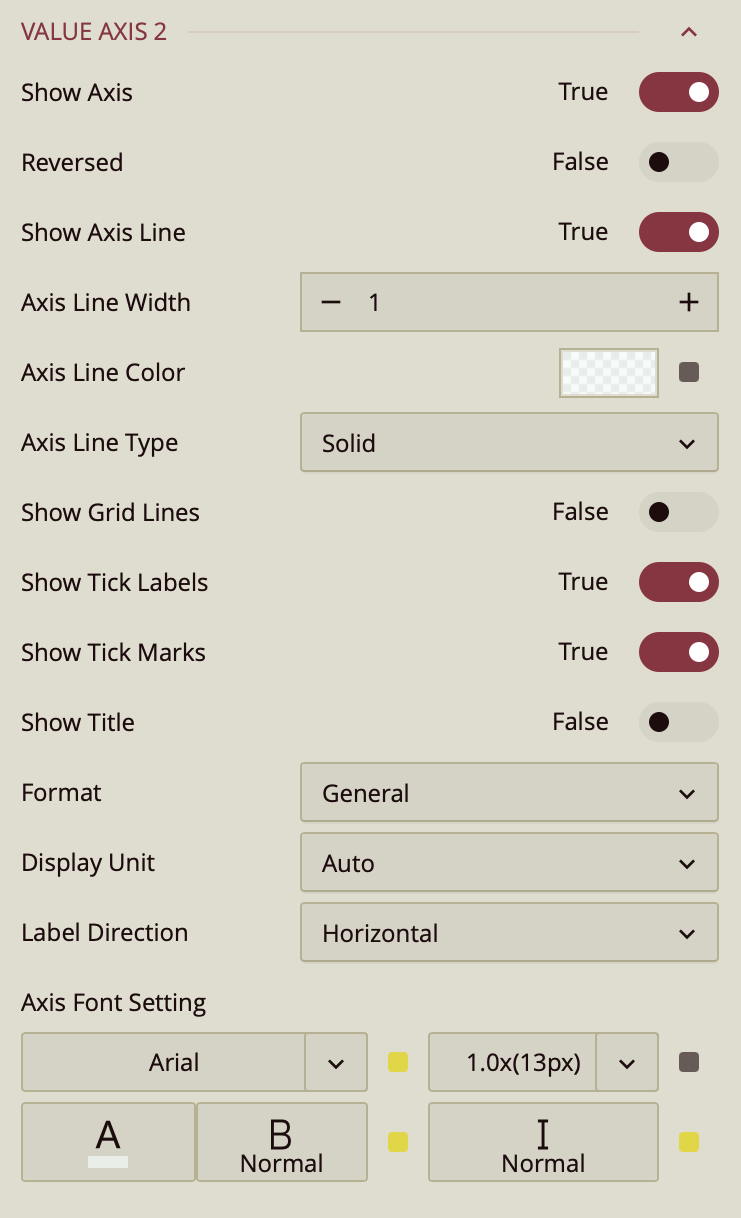Open the Format dropdown showing General
The image size is (741, 1218).
point(509,792)
